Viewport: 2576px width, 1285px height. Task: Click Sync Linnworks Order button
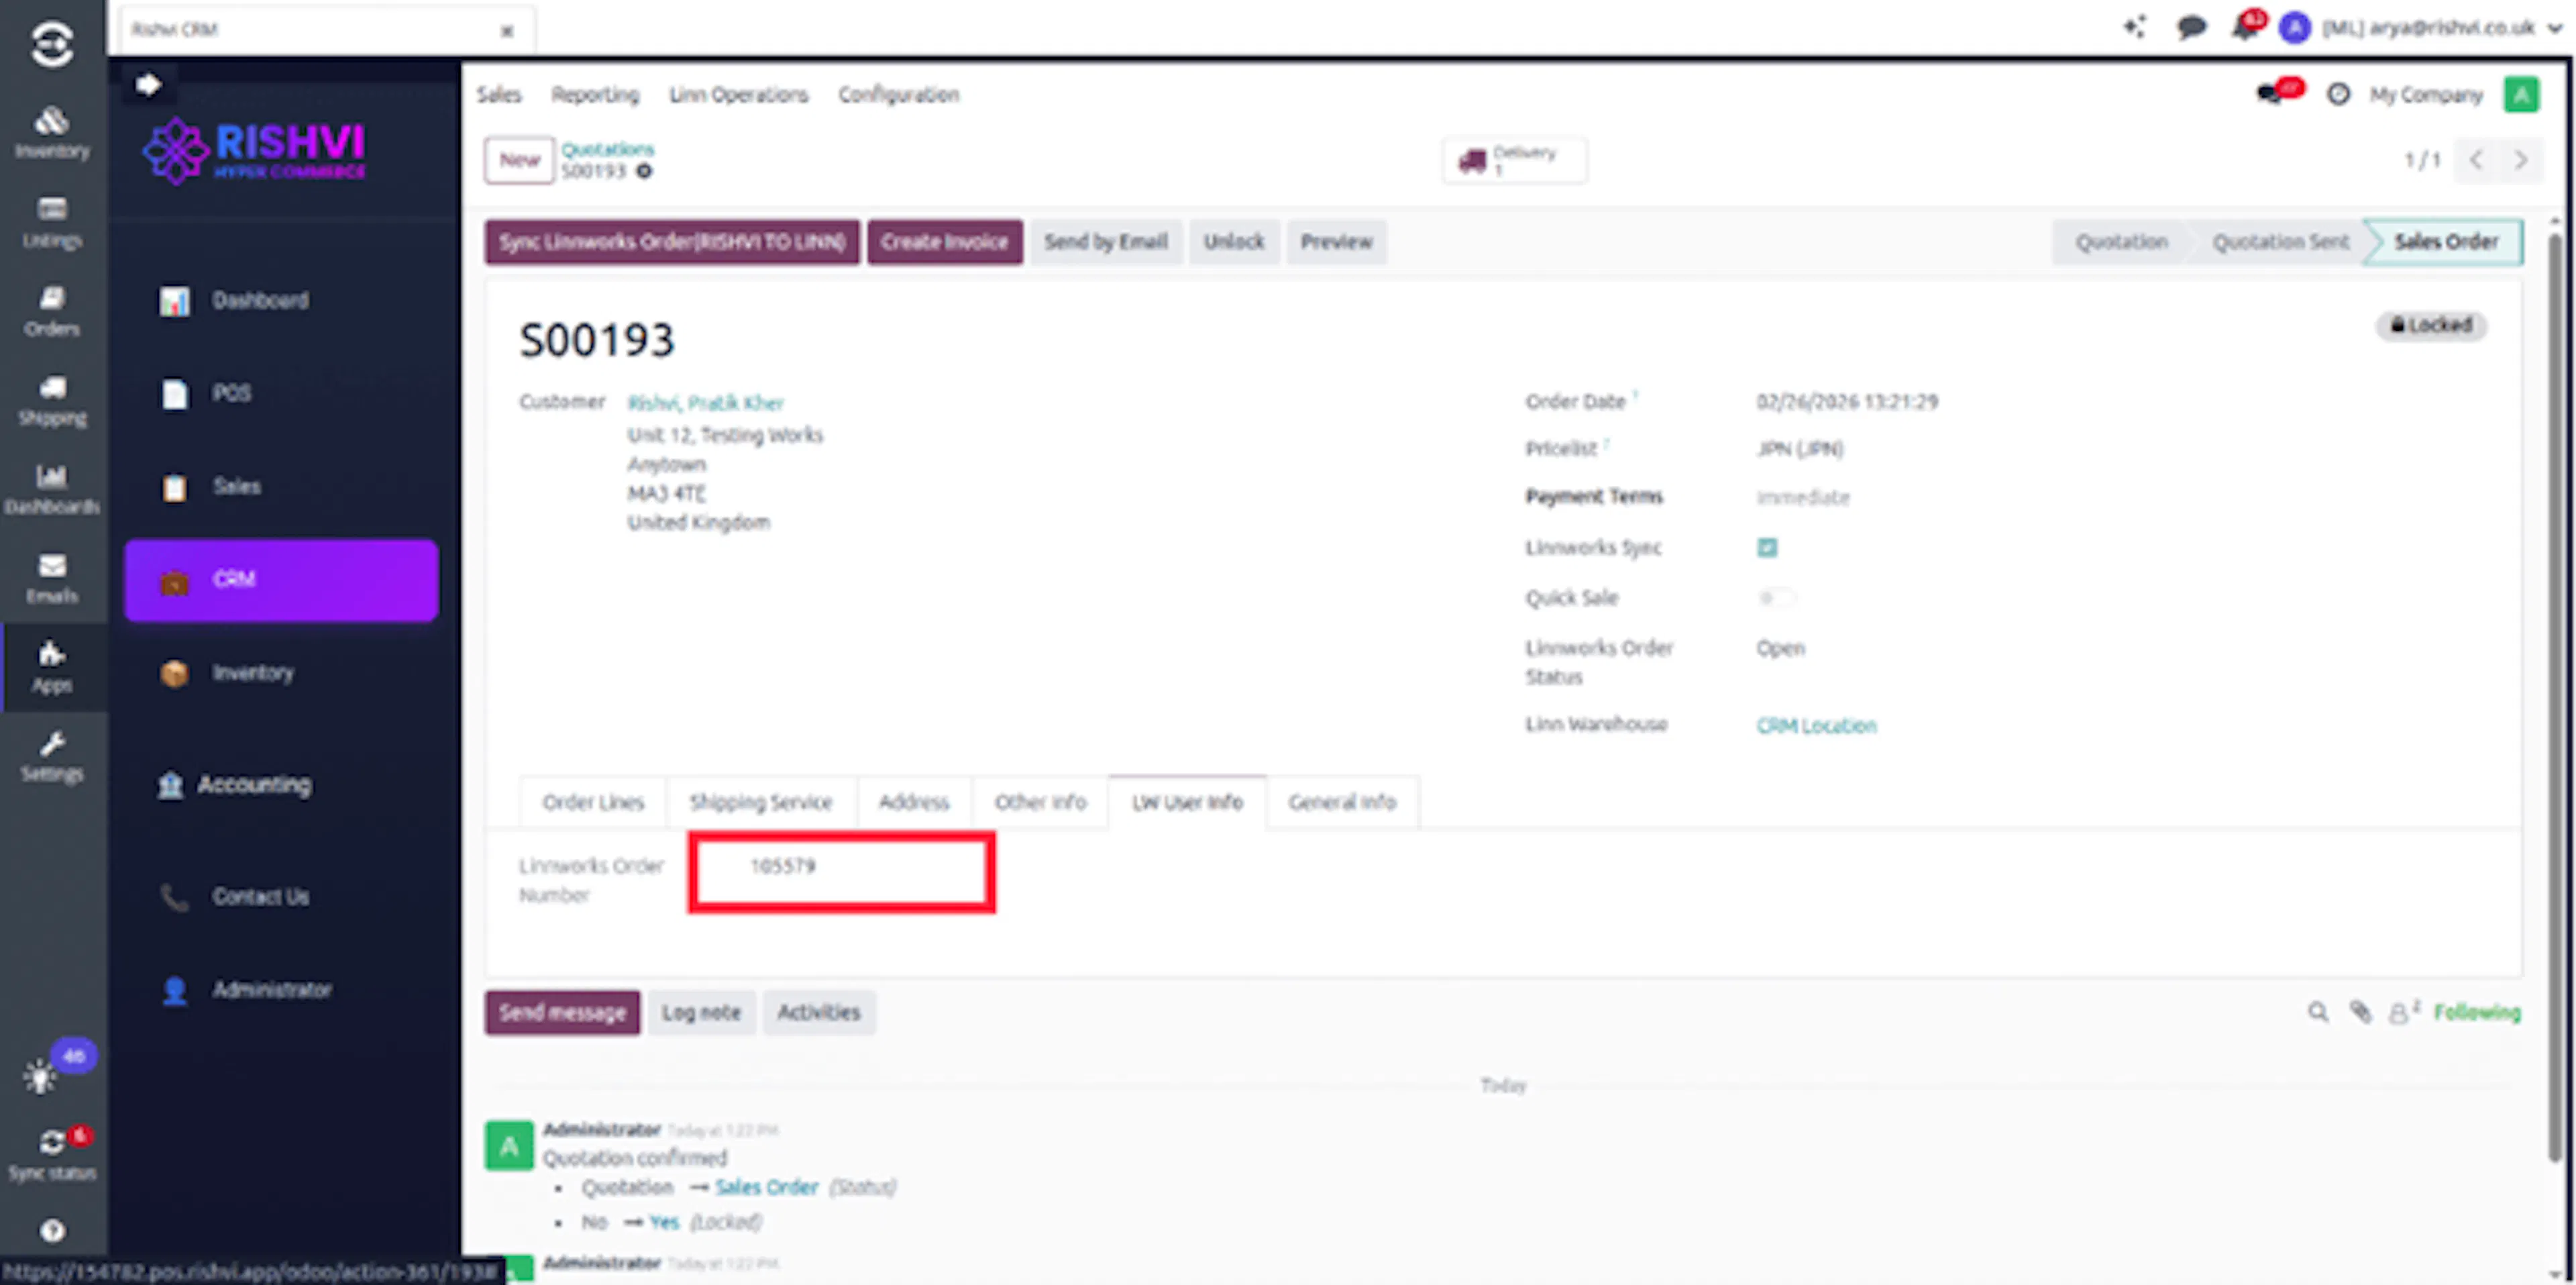(672, 242)
